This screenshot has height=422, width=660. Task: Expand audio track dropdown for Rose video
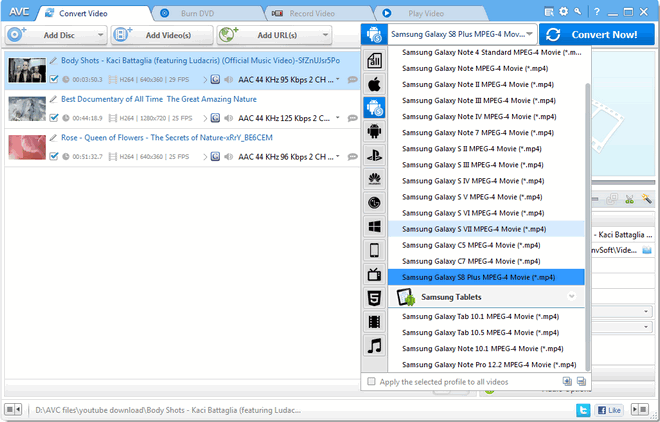338,156
